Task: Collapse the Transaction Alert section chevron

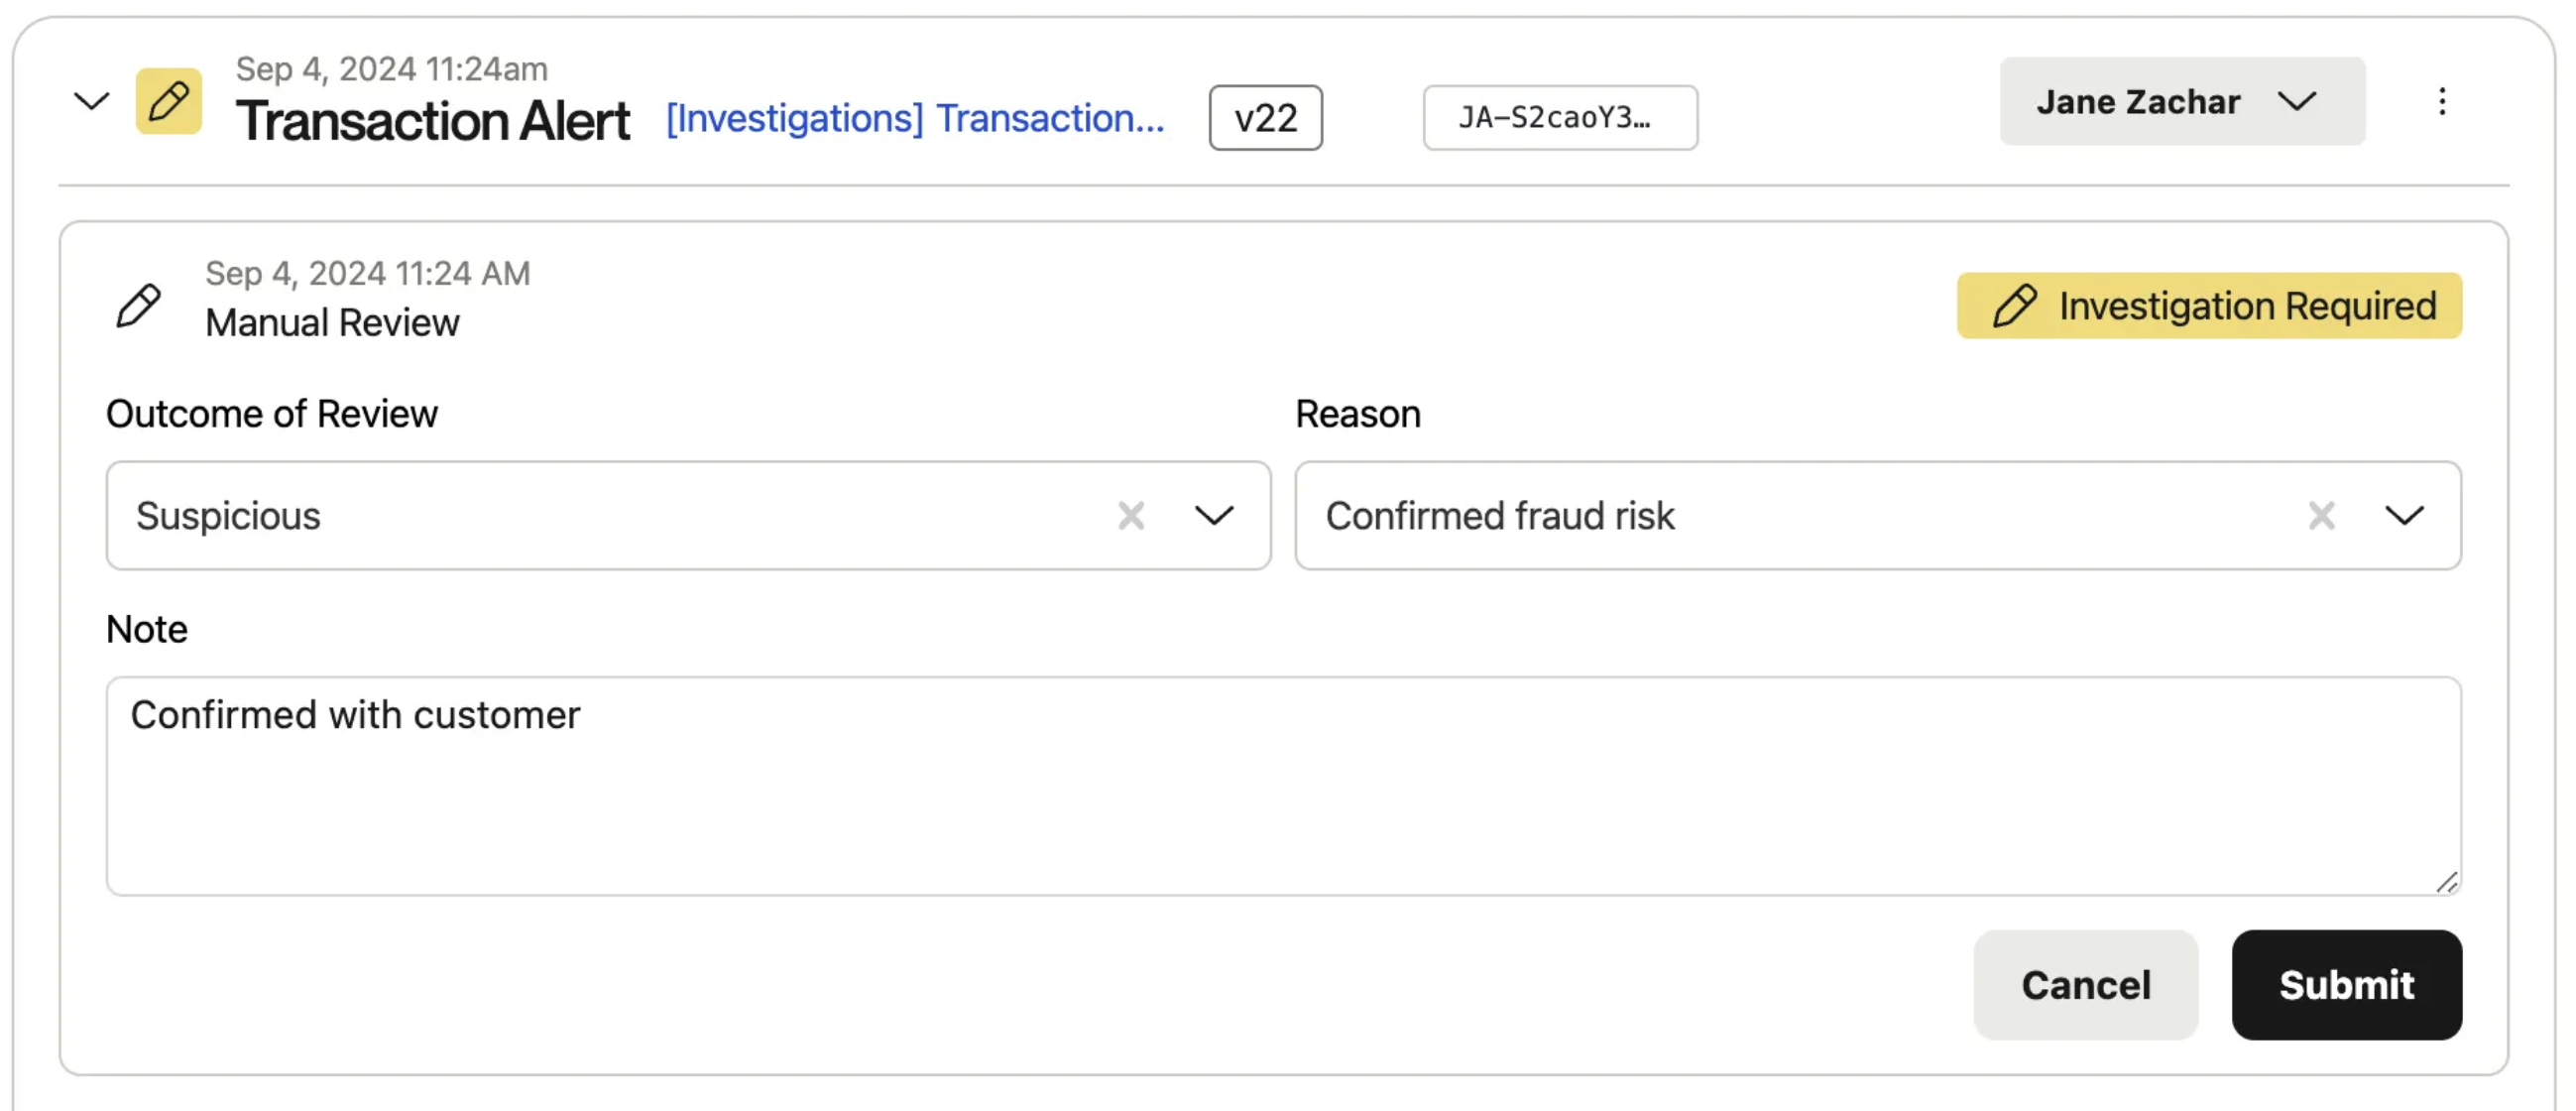Action: pos(91,101)
